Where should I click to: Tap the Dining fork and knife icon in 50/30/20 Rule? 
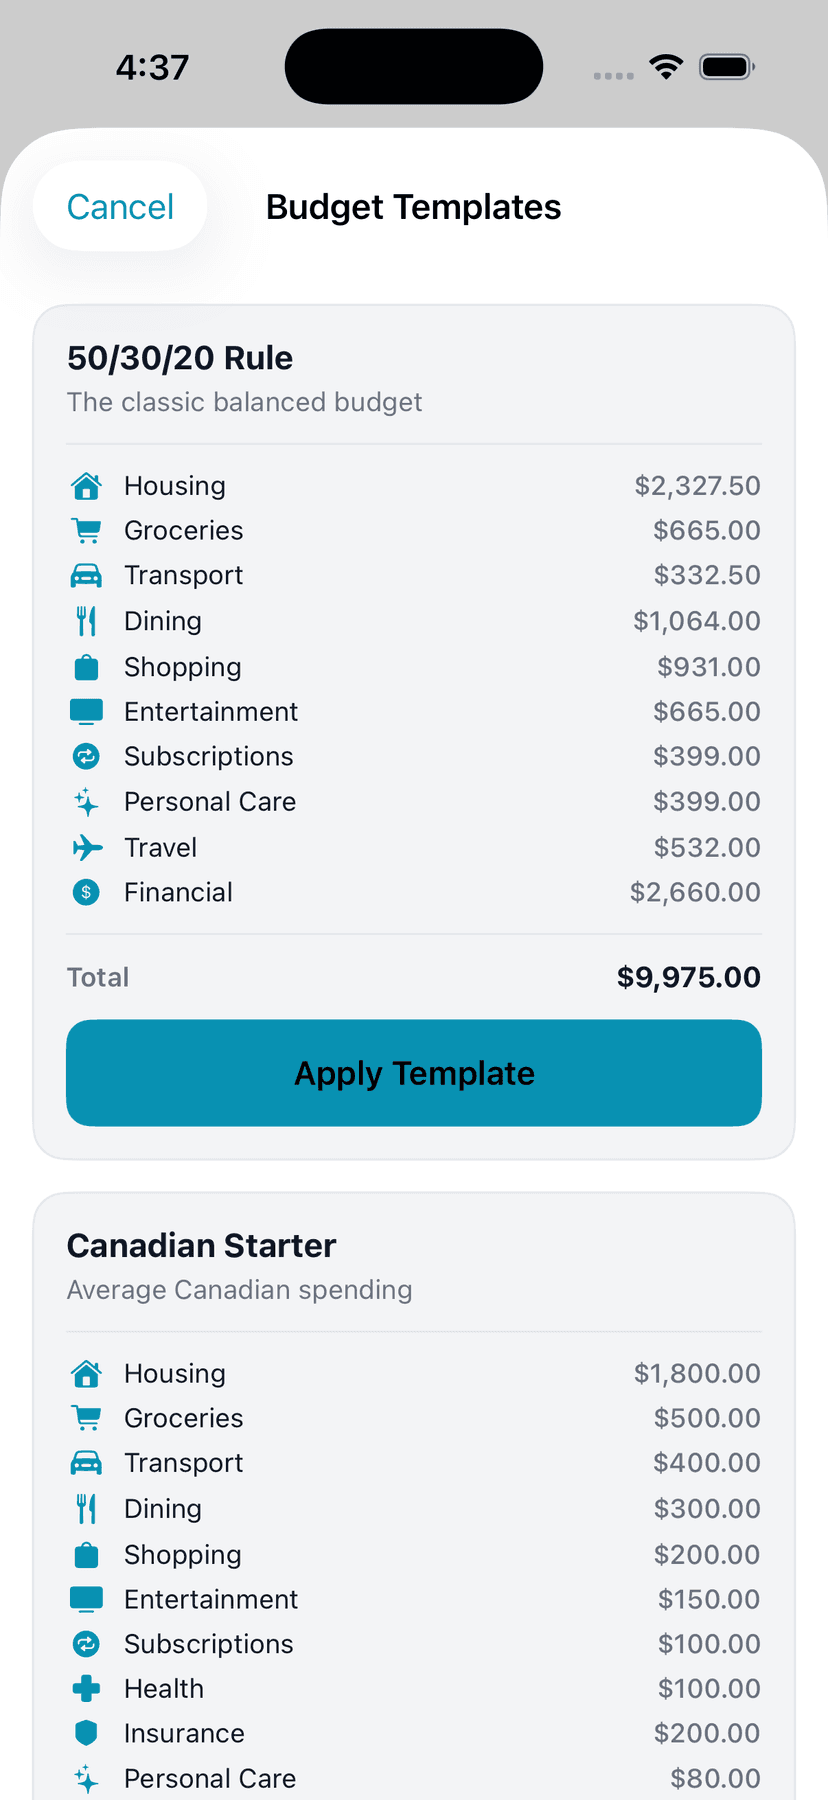click(x=87, y=621)
